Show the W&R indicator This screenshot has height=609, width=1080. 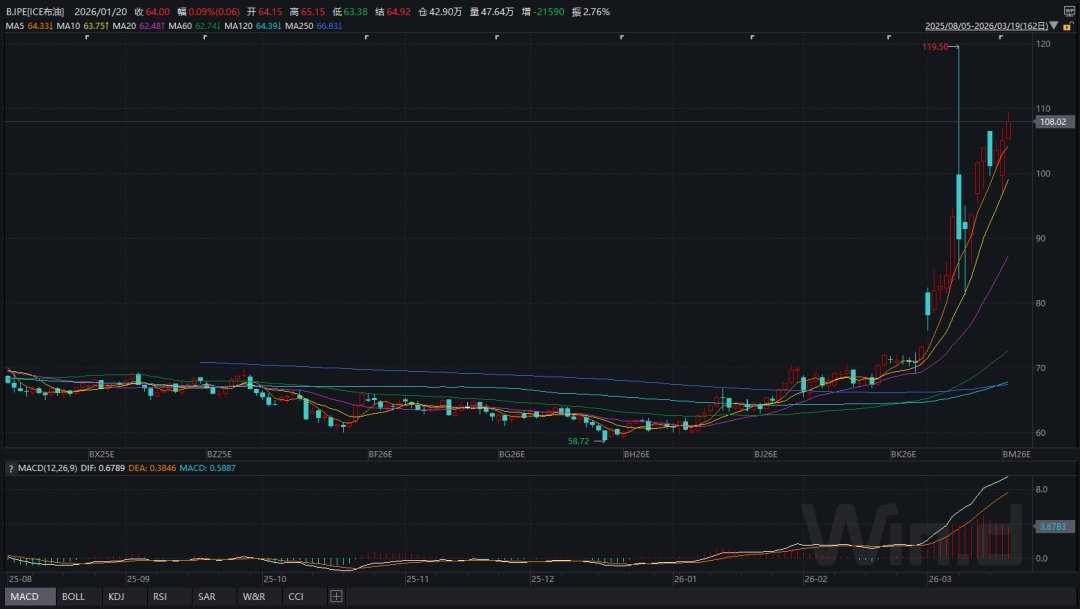click(253, 597)
